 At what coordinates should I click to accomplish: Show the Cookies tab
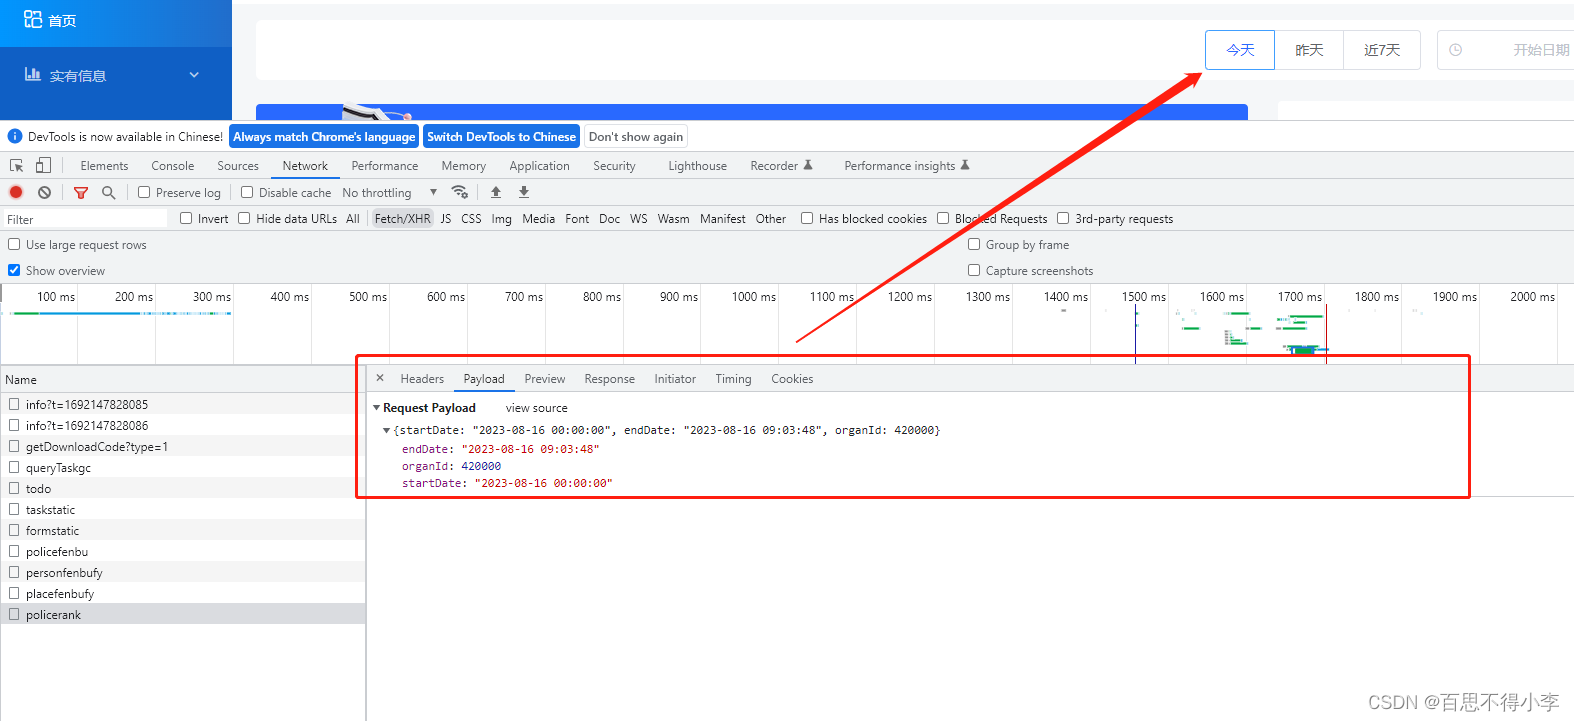coord(792,379)
